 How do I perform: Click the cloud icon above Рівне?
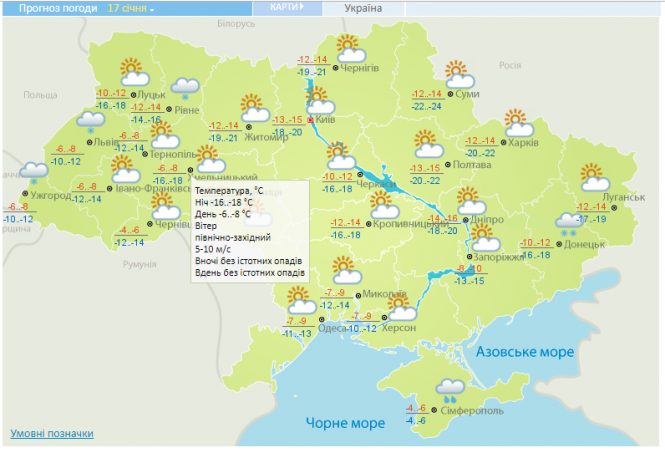pos(184,90)
